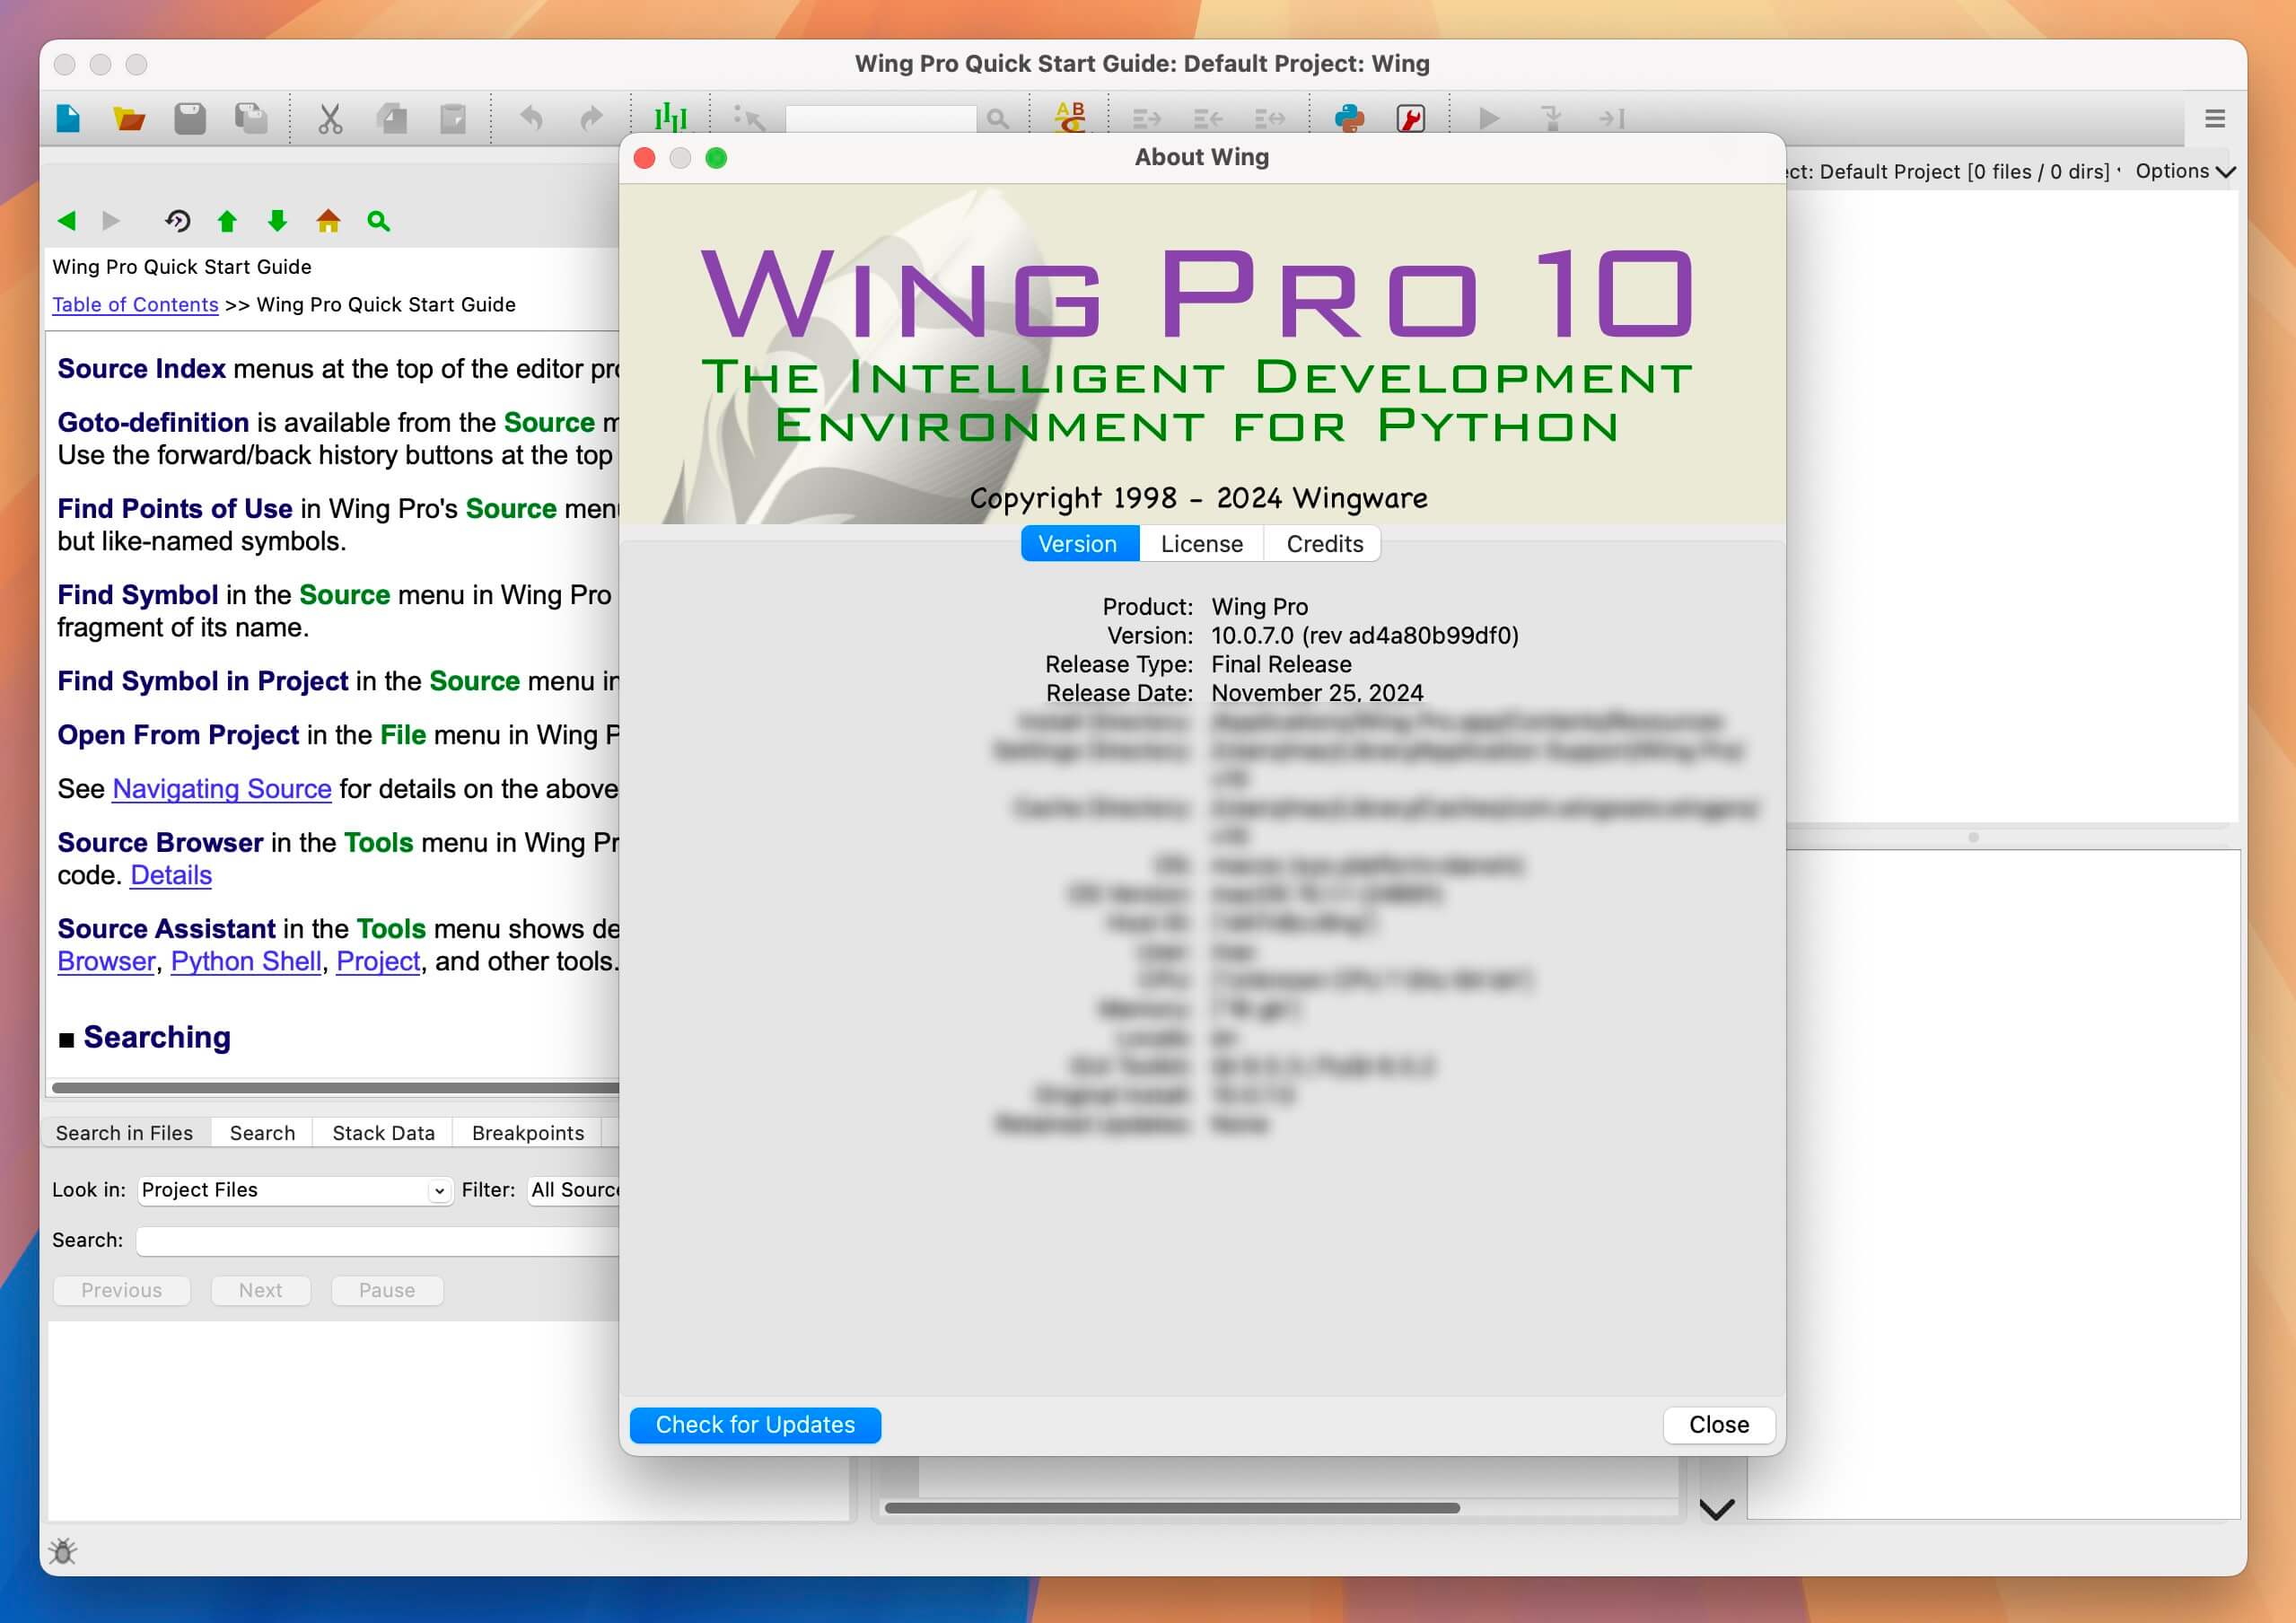
Task: Select the Search tab in the bottom panel
Action: pyautogui.click(x=263, y=1133)
